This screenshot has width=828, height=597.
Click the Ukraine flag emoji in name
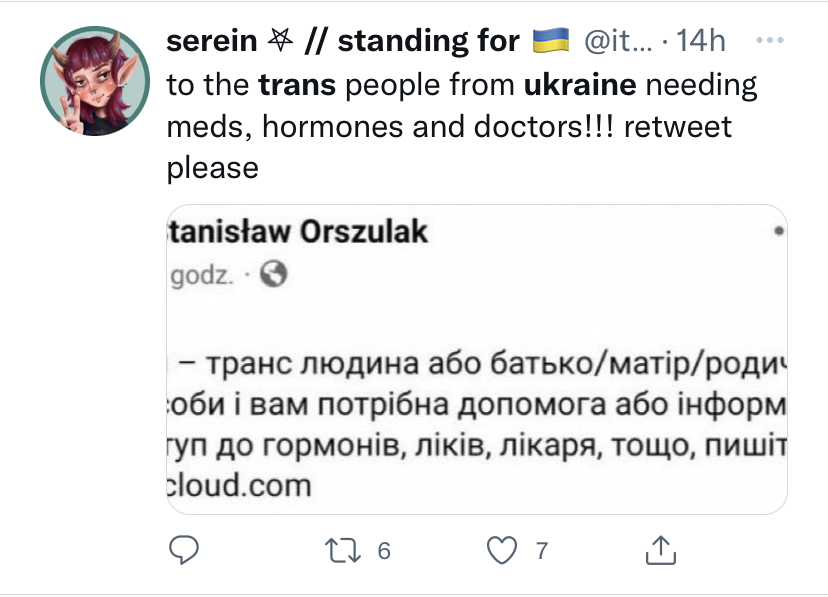tap(550, 41)
